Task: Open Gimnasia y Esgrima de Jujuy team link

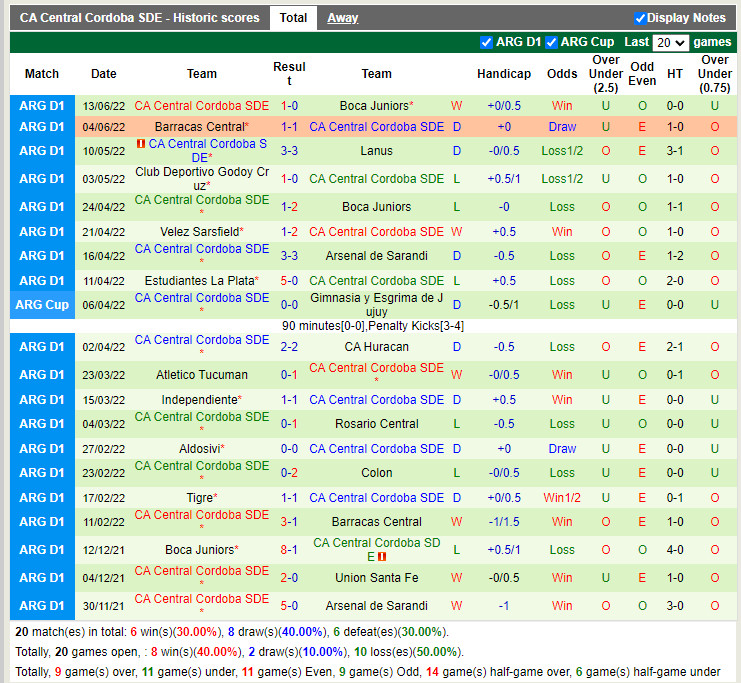Action: coord(376,304)
